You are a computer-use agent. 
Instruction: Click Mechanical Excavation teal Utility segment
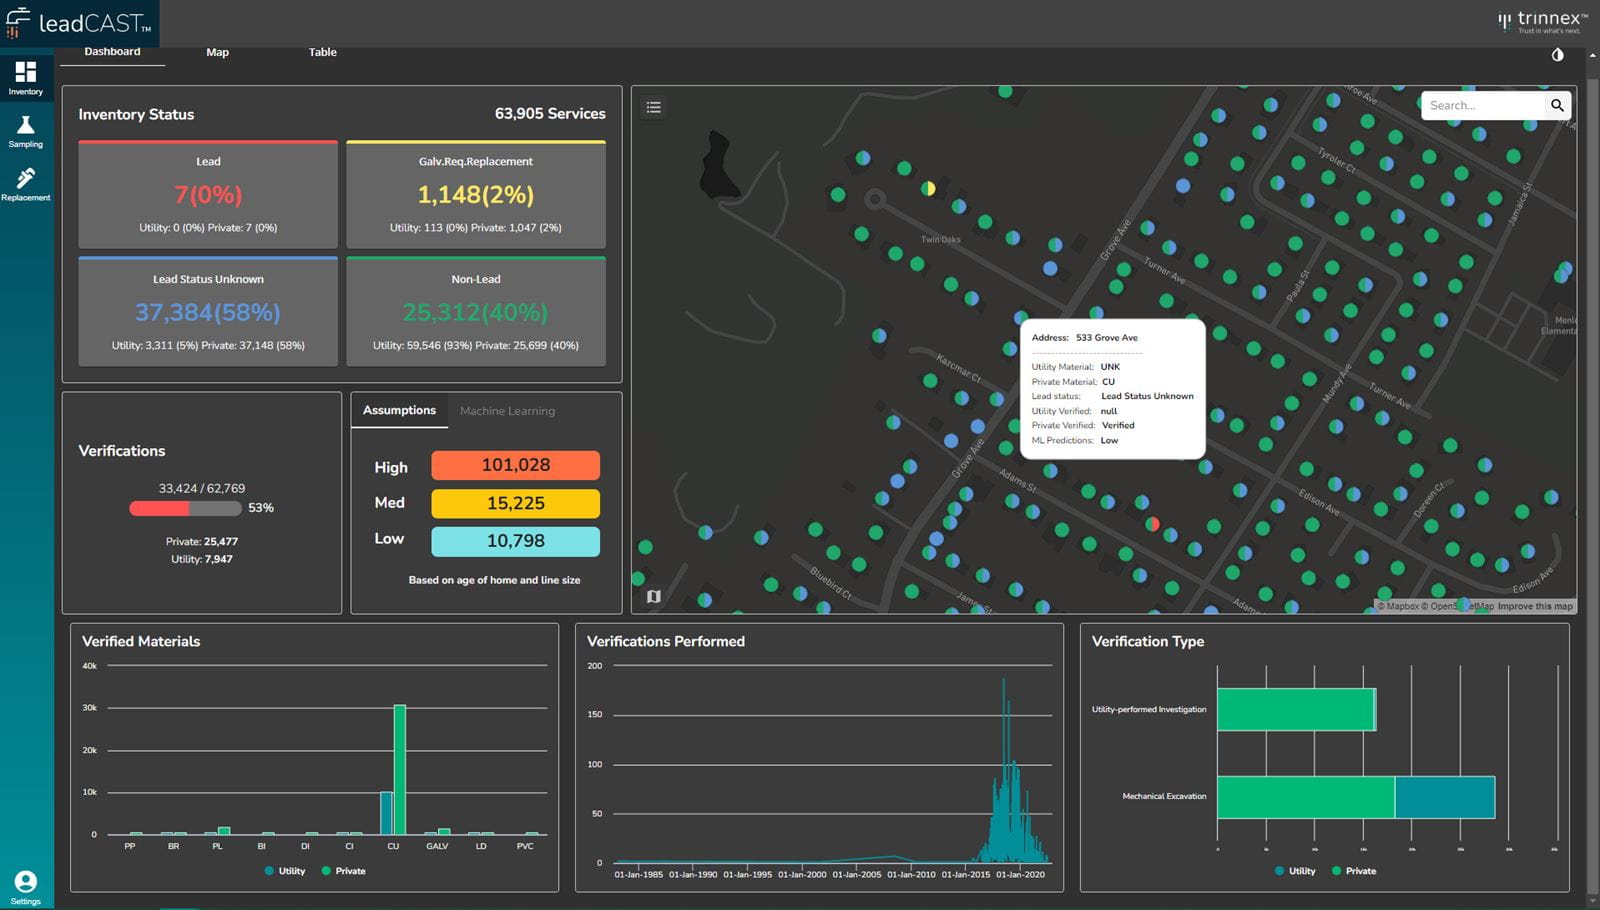[1445, 797]
